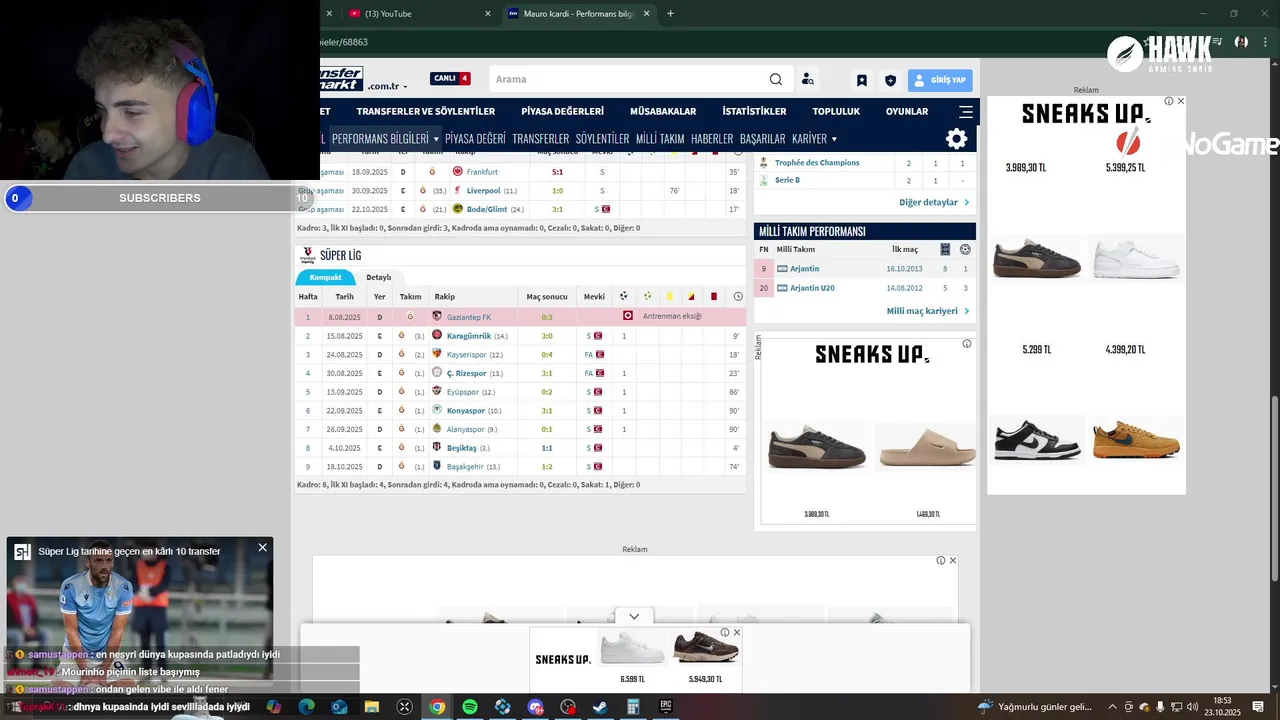The image size is (1280, 720).
Task: Show hidden system tray icons
Action: point(1112,707)
